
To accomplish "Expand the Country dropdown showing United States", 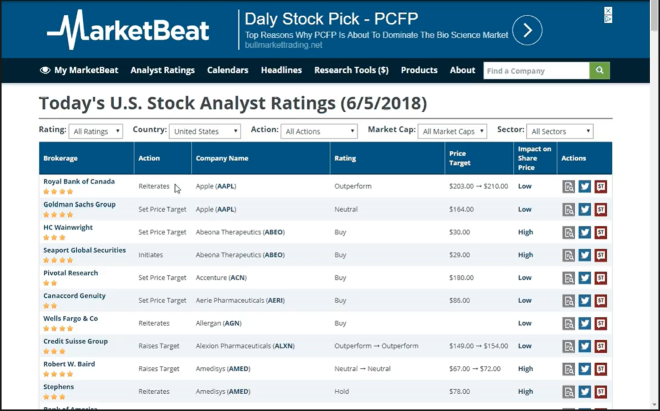I will point(205,131).
